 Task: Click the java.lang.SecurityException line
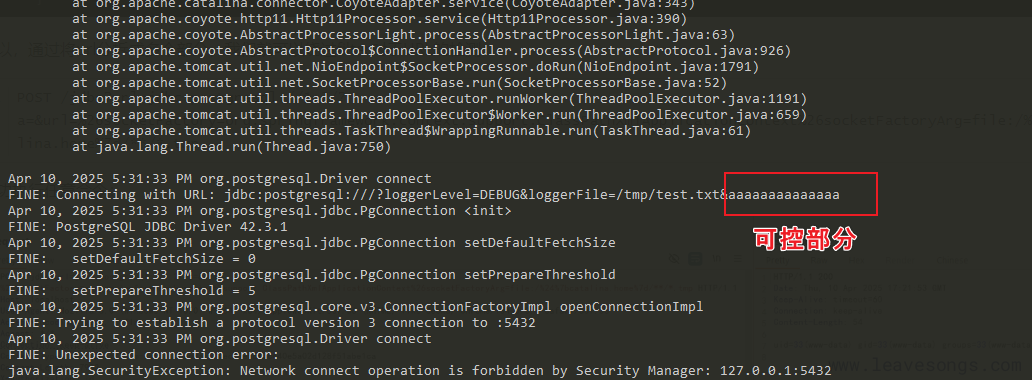(x=419, y=371)
